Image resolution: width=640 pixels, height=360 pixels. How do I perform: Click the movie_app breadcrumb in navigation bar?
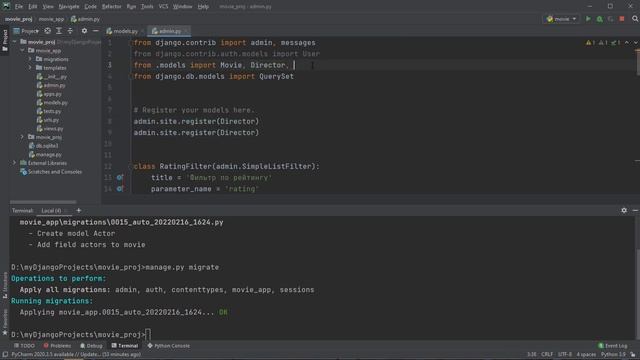point(51,19)
